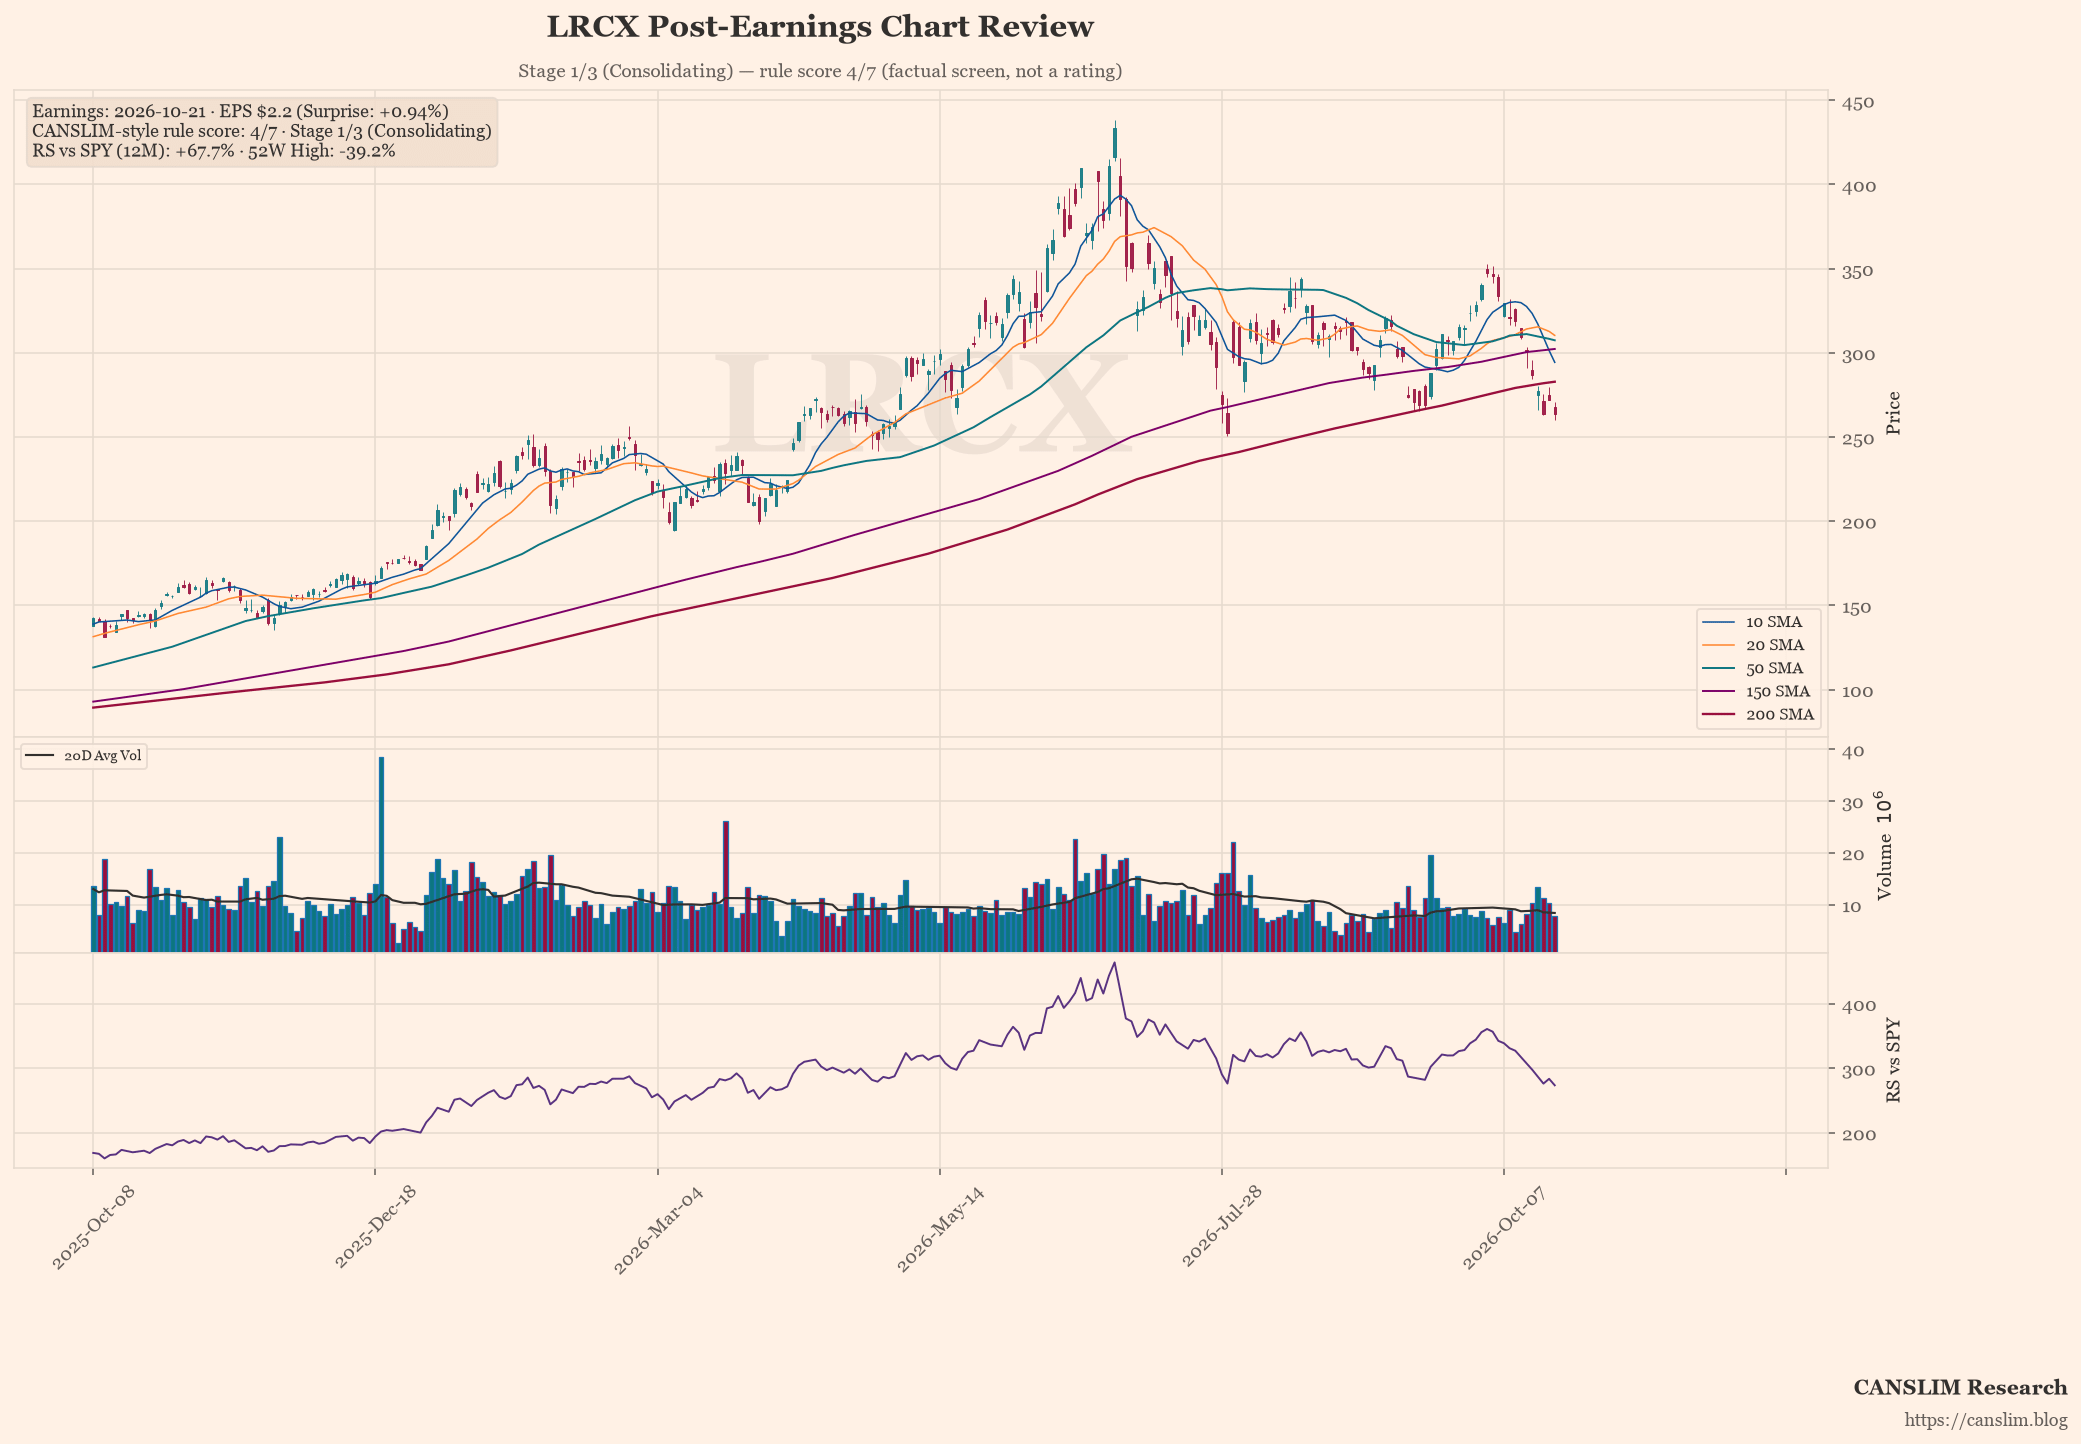Screen dimensions: 2081x1444
Task: Select the 10 SMA legend entry
Action: tap(1756, 622)
